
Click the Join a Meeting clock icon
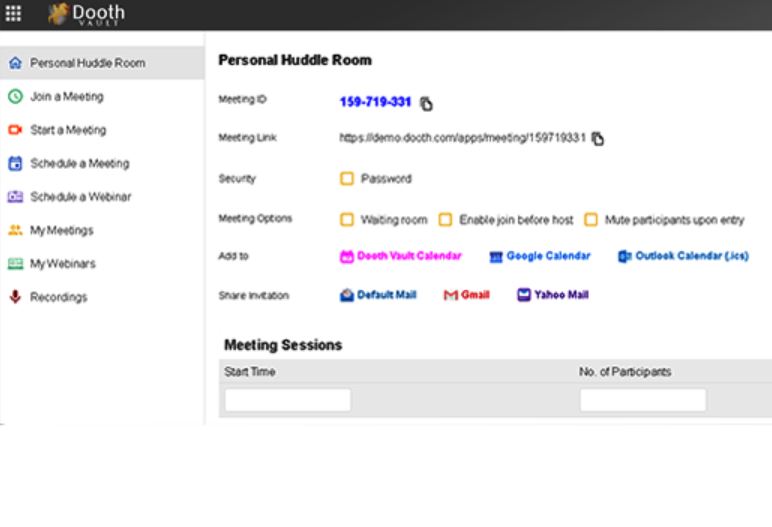click(15, 97)
